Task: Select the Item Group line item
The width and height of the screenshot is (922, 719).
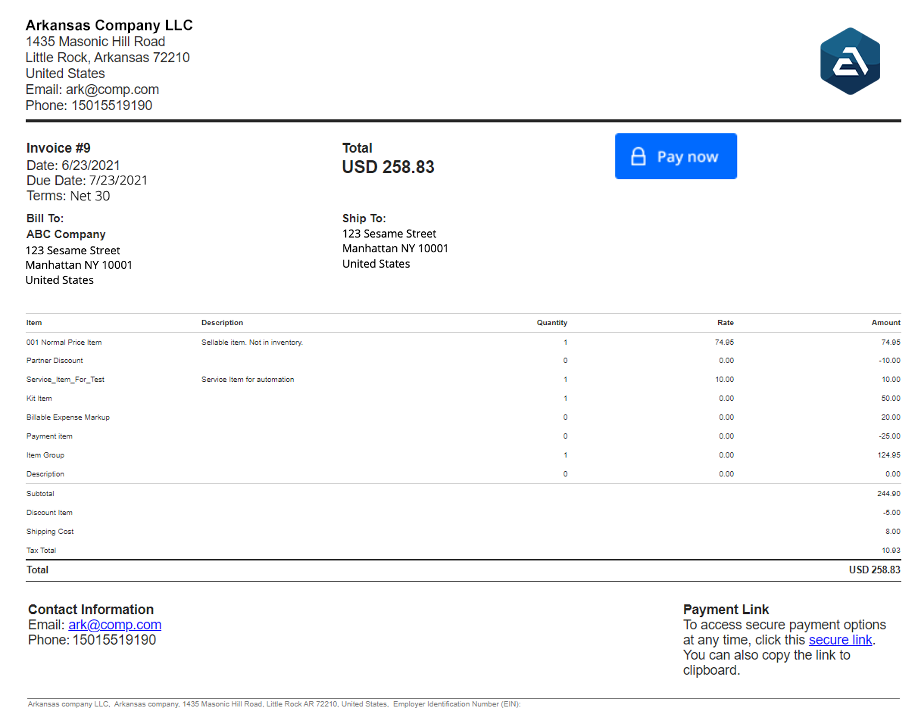Action: click(45, 456)
